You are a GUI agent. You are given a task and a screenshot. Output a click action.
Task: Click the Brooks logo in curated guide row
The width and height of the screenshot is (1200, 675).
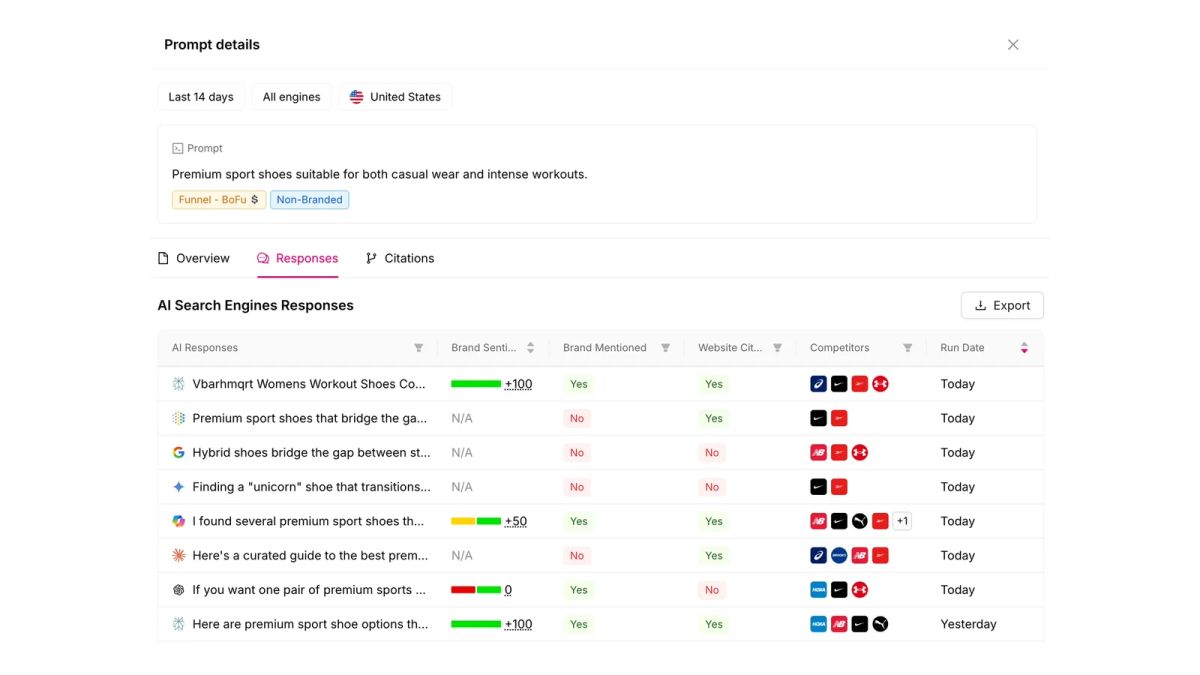coord(839,556)
